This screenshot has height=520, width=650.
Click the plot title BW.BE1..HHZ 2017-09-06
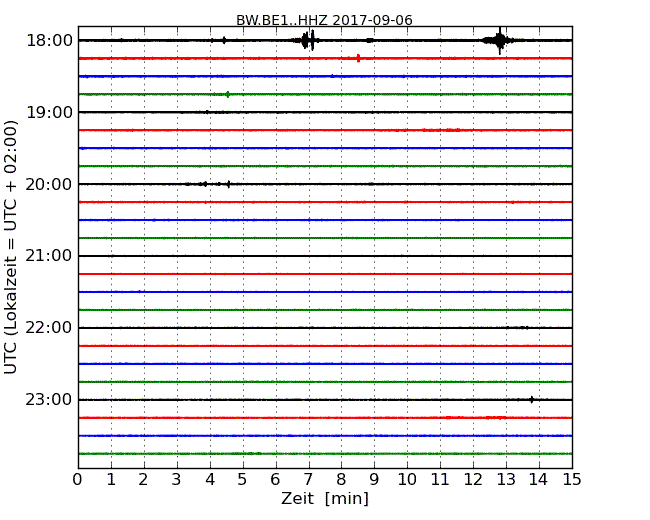coord(324,20)
